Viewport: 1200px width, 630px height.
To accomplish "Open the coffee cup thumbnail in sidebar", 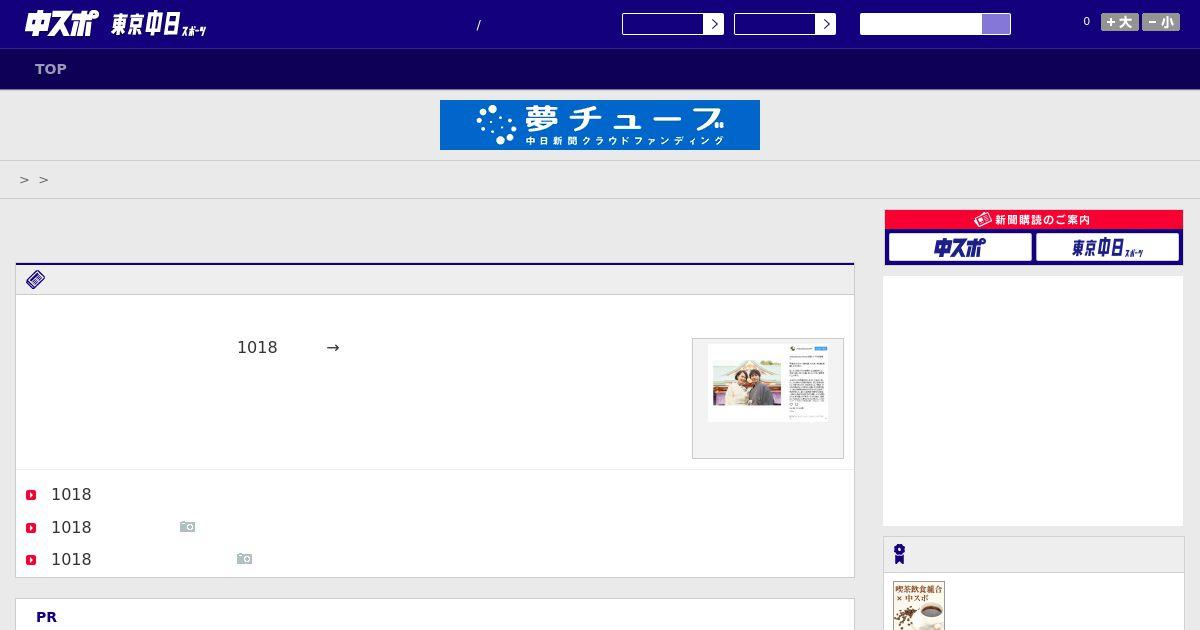I will click(919, 606).
